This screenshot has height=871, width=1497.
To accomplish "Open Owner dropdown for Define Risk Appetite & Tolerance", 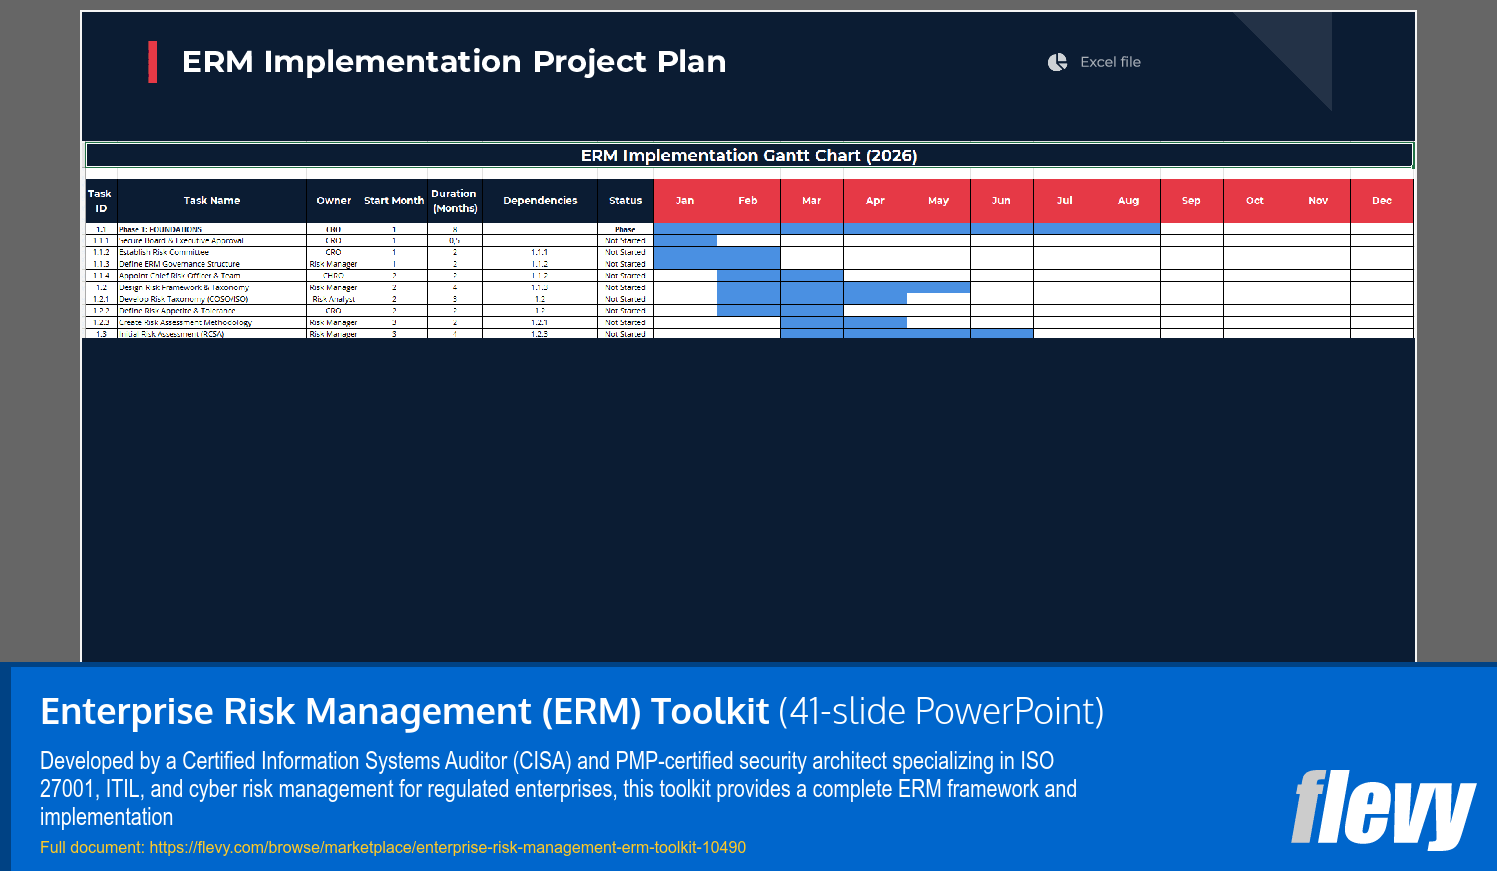I will click(x=334, y=311).
